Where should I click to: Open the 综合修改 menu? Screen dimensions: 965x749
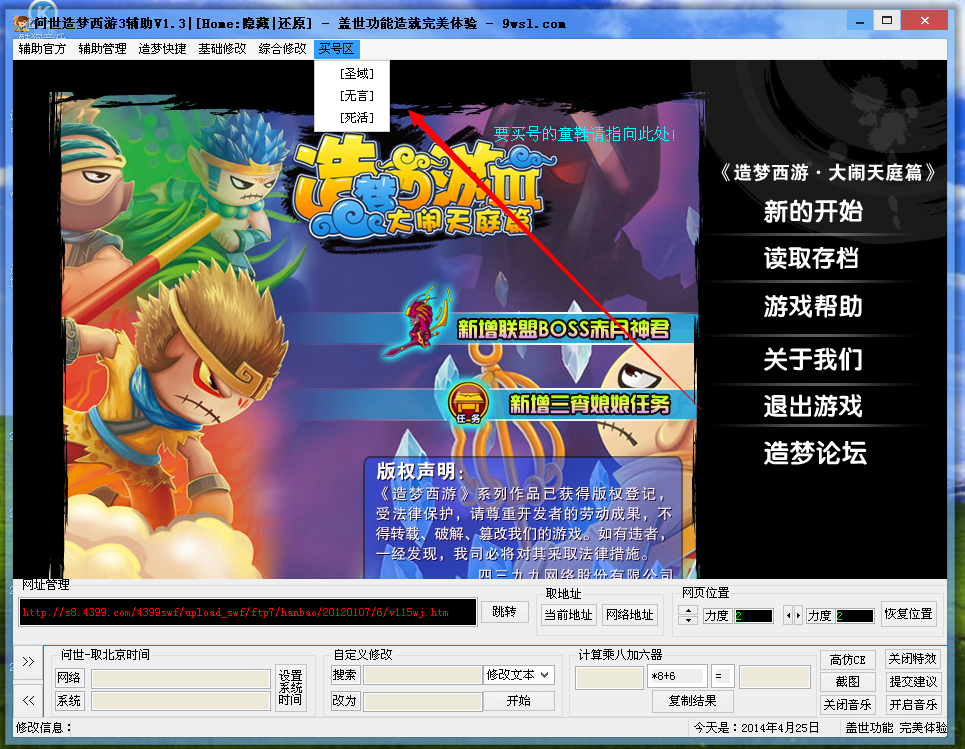(282, 49)
